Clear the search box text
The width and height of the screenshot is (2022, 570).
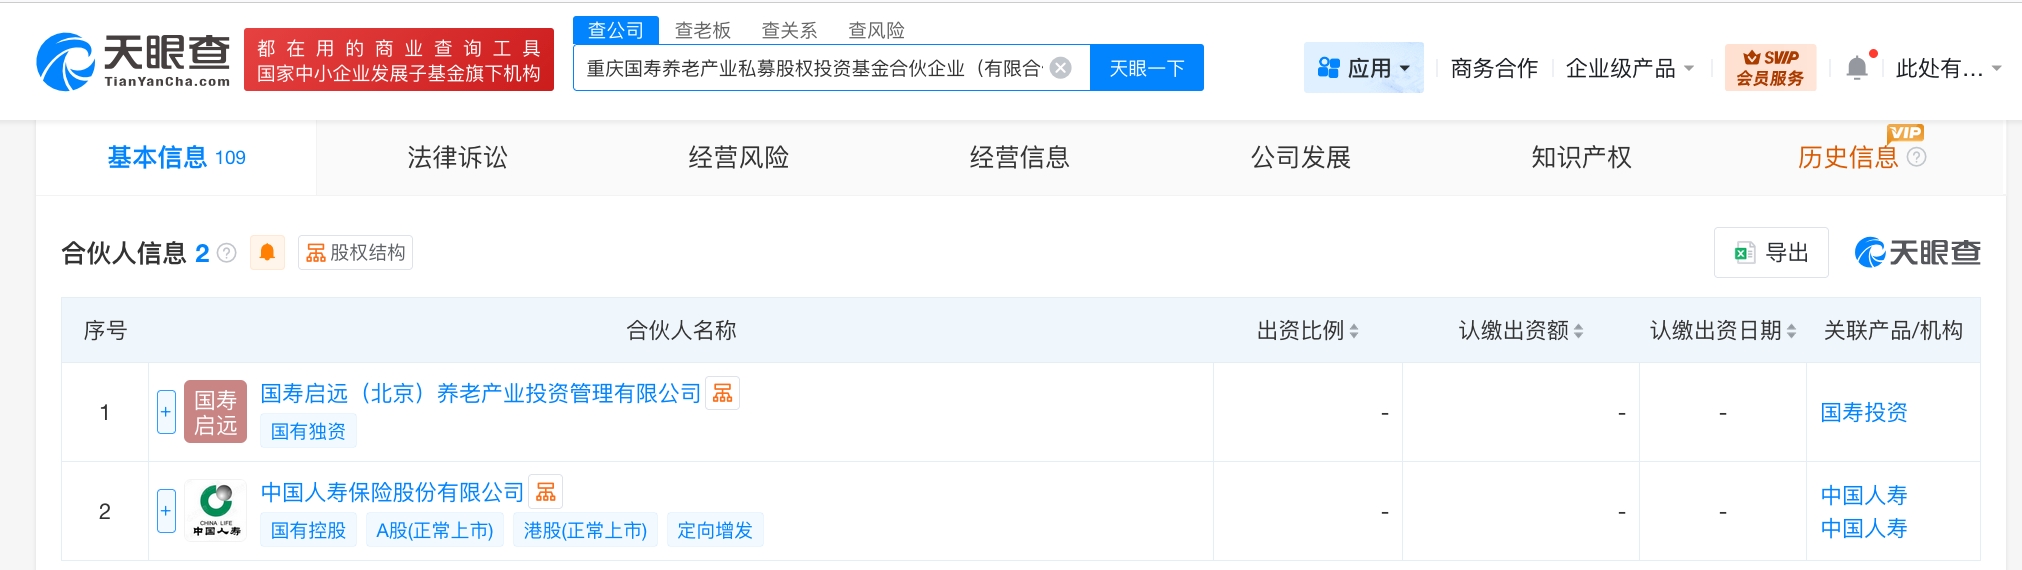click(1061, 68)
